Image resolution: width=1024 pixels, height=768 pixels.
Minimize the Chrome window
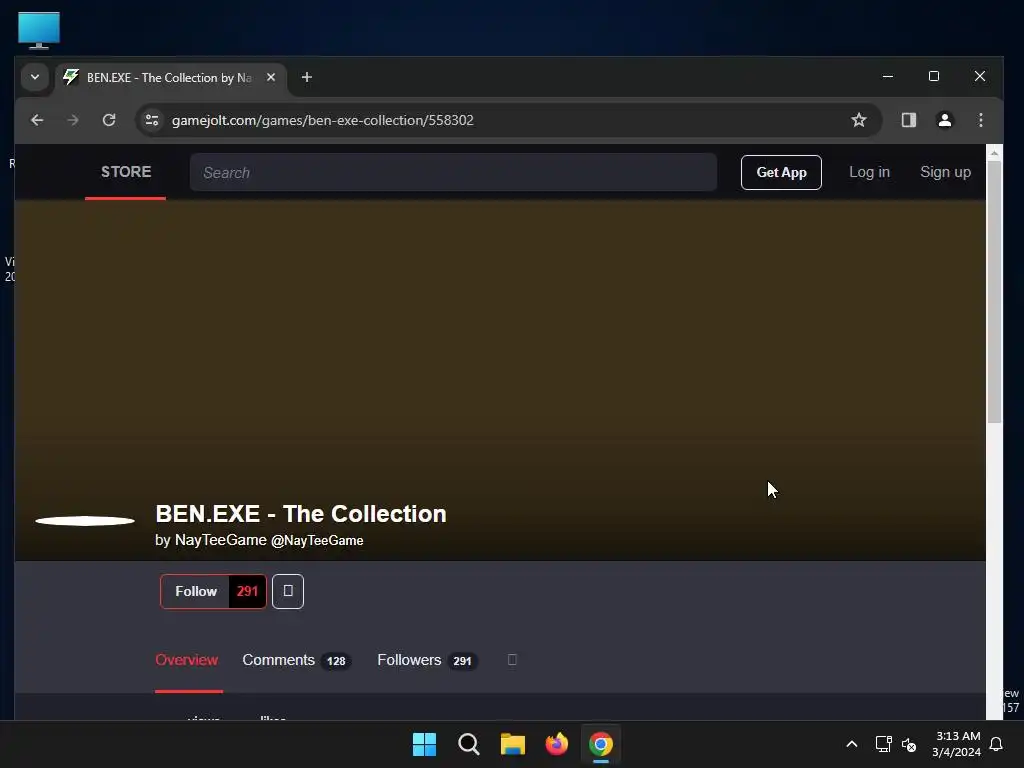point(888,76)
